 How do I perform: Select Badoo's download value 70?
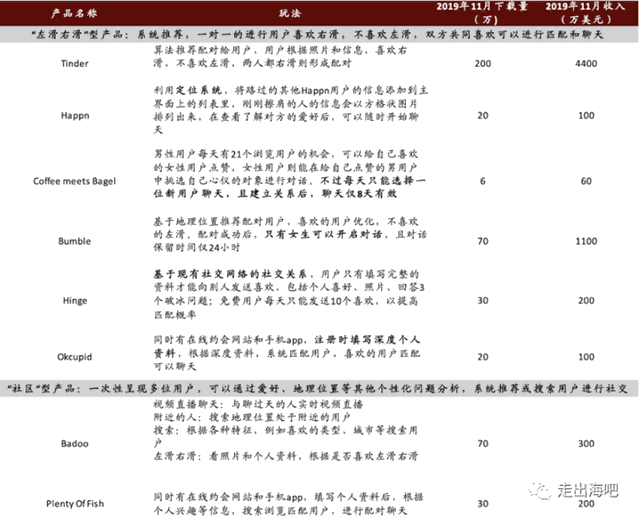(483, 443)
